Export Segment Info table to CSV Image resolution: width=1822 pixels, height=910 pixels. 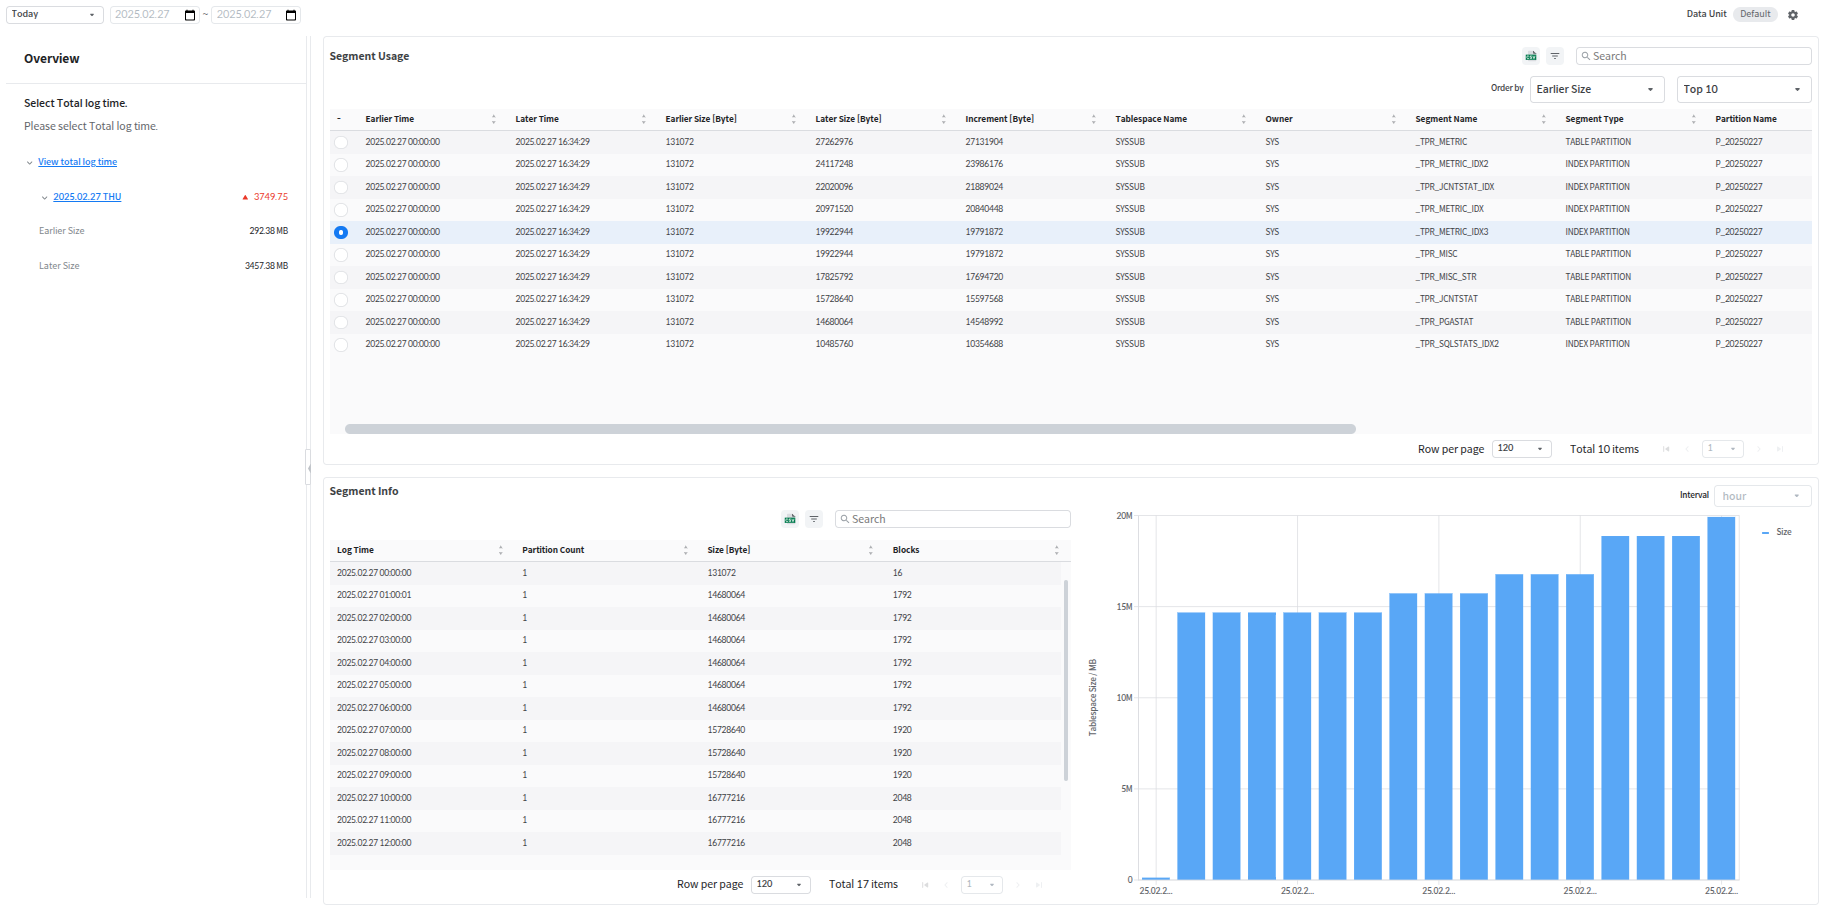point(790,519)
